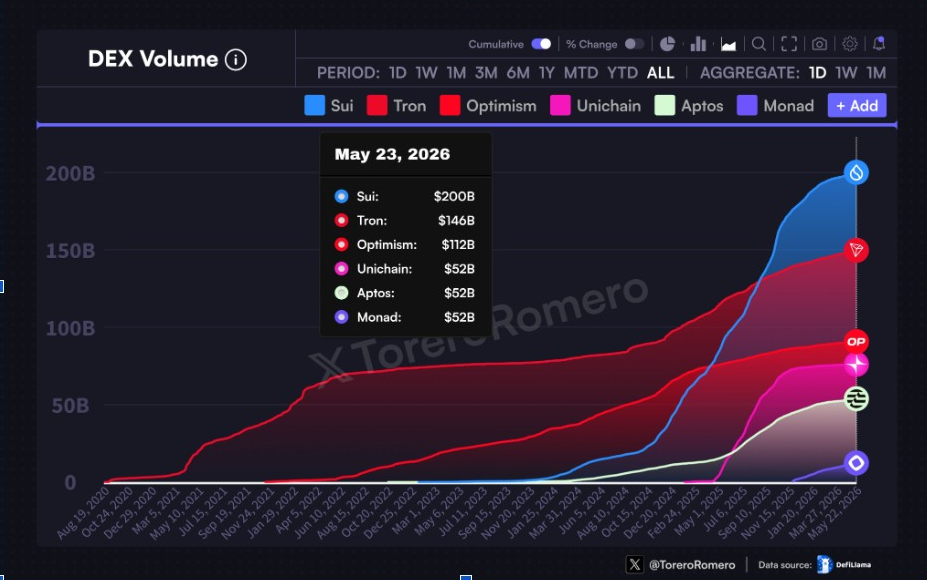The image size is (927, 580).
Task: Set aggregate to 1M
Action: click(x=876, y=73)
